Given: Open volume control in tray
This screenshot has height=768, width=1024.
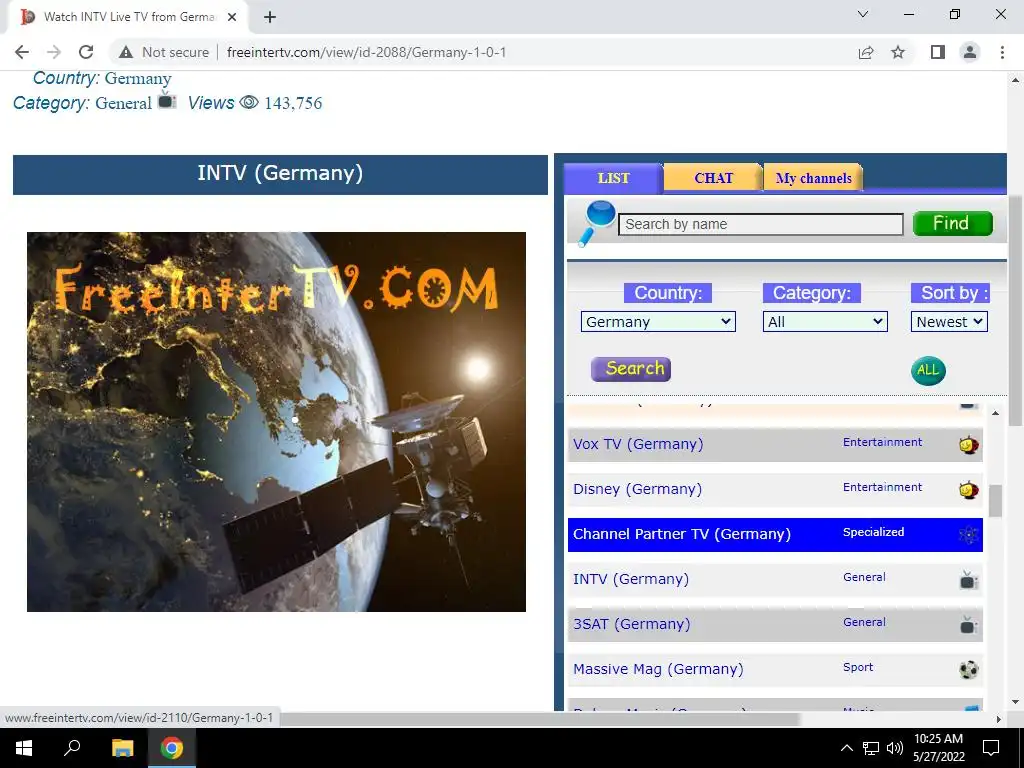Looking at the screenshot, I should pos(895,748).
